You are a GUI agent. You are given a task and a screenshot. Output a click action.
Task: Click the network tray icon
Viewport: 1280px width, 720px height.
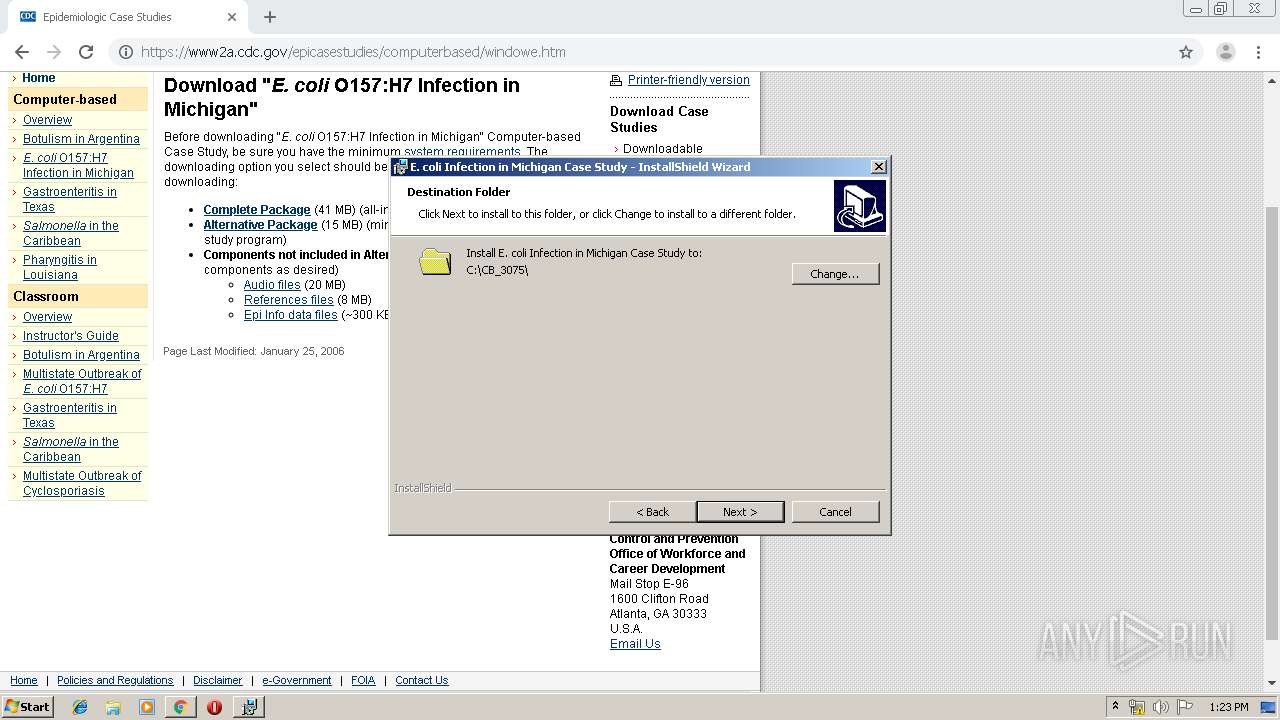click(1137, 707)
